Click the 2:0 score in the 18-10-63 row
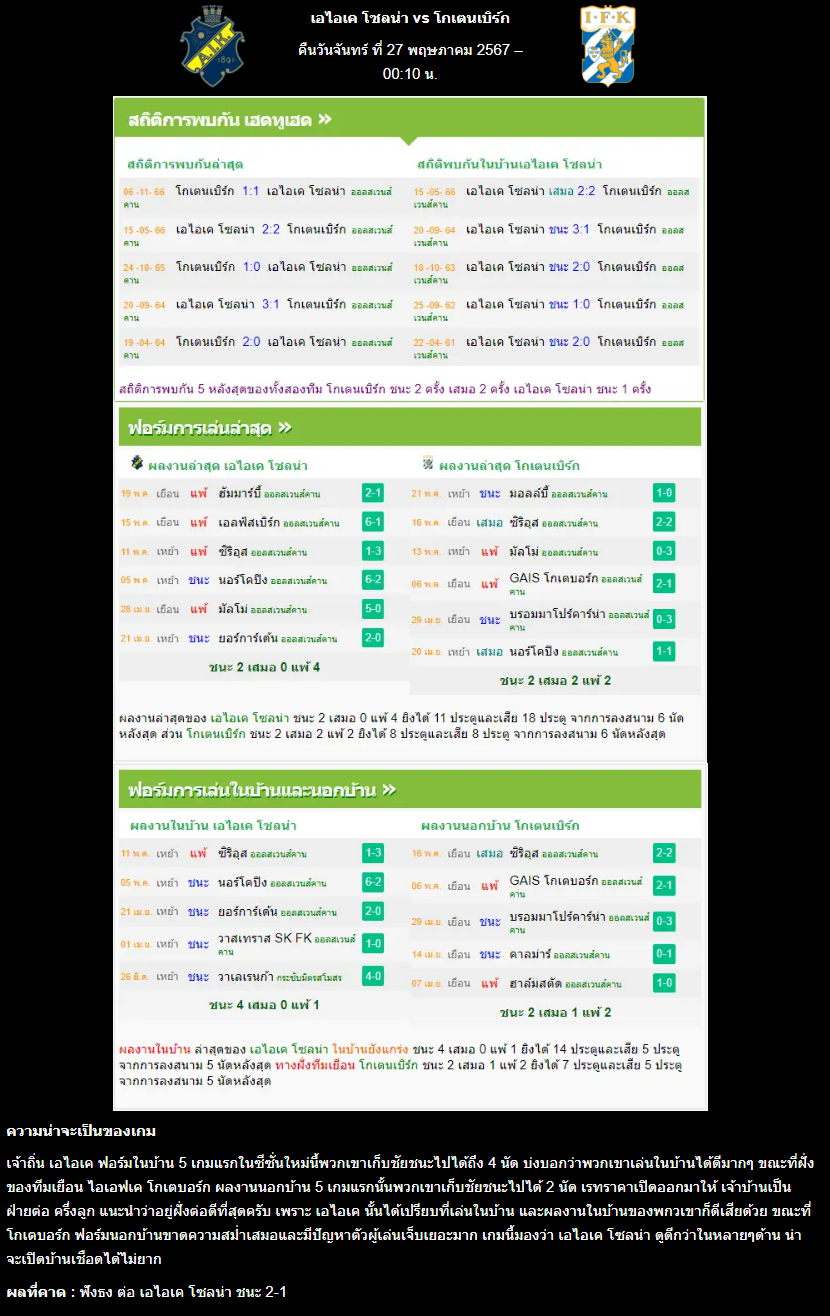This screenshot has height=1316, width=830. [x=581, y=266]
